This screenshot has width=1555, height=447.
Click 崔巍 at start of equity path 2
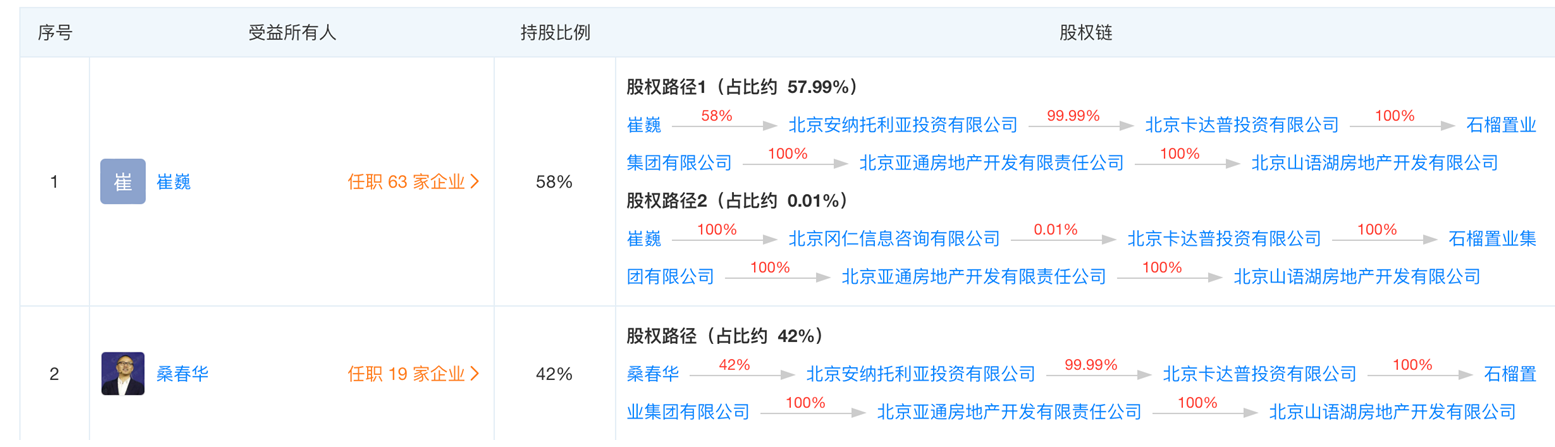click(644, 239)
